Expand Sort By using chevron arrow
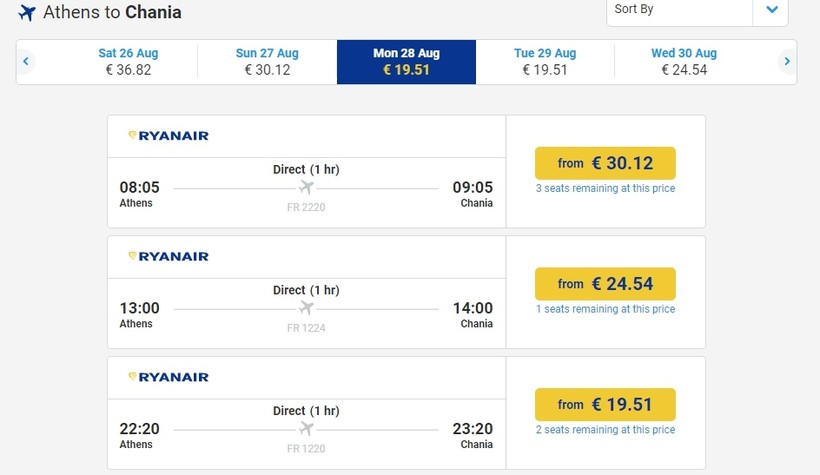This screenshot has width=820, height=475. tap(771, 10)
